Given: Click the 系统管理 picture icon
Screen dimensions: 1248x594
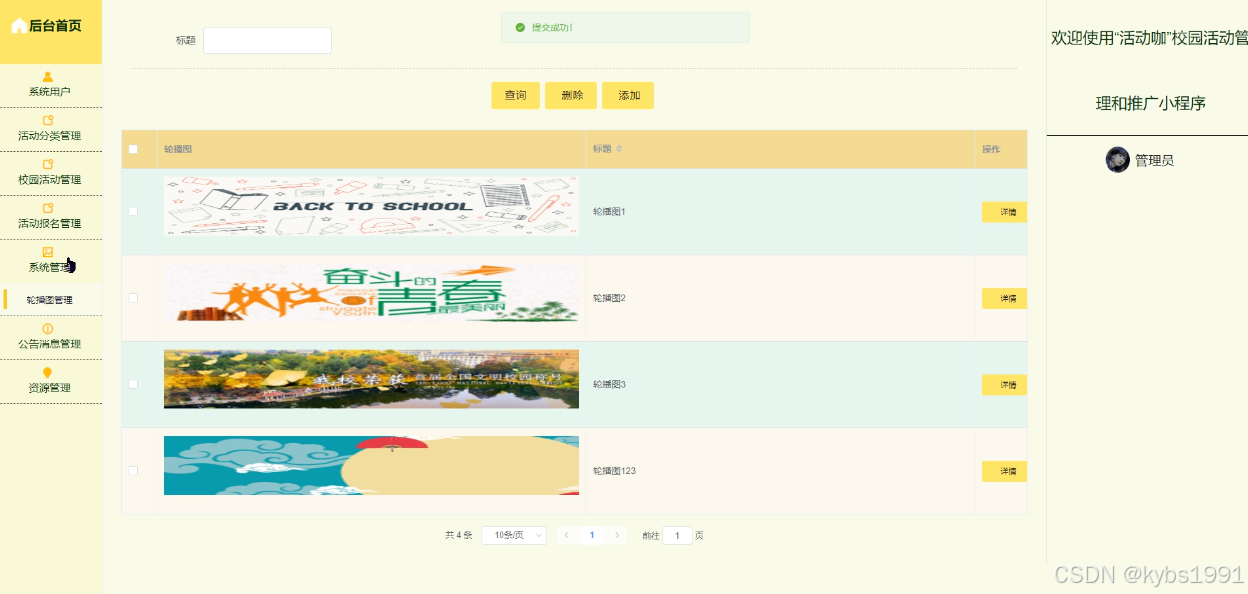Looking at the screenshot, I should [48, 252].
